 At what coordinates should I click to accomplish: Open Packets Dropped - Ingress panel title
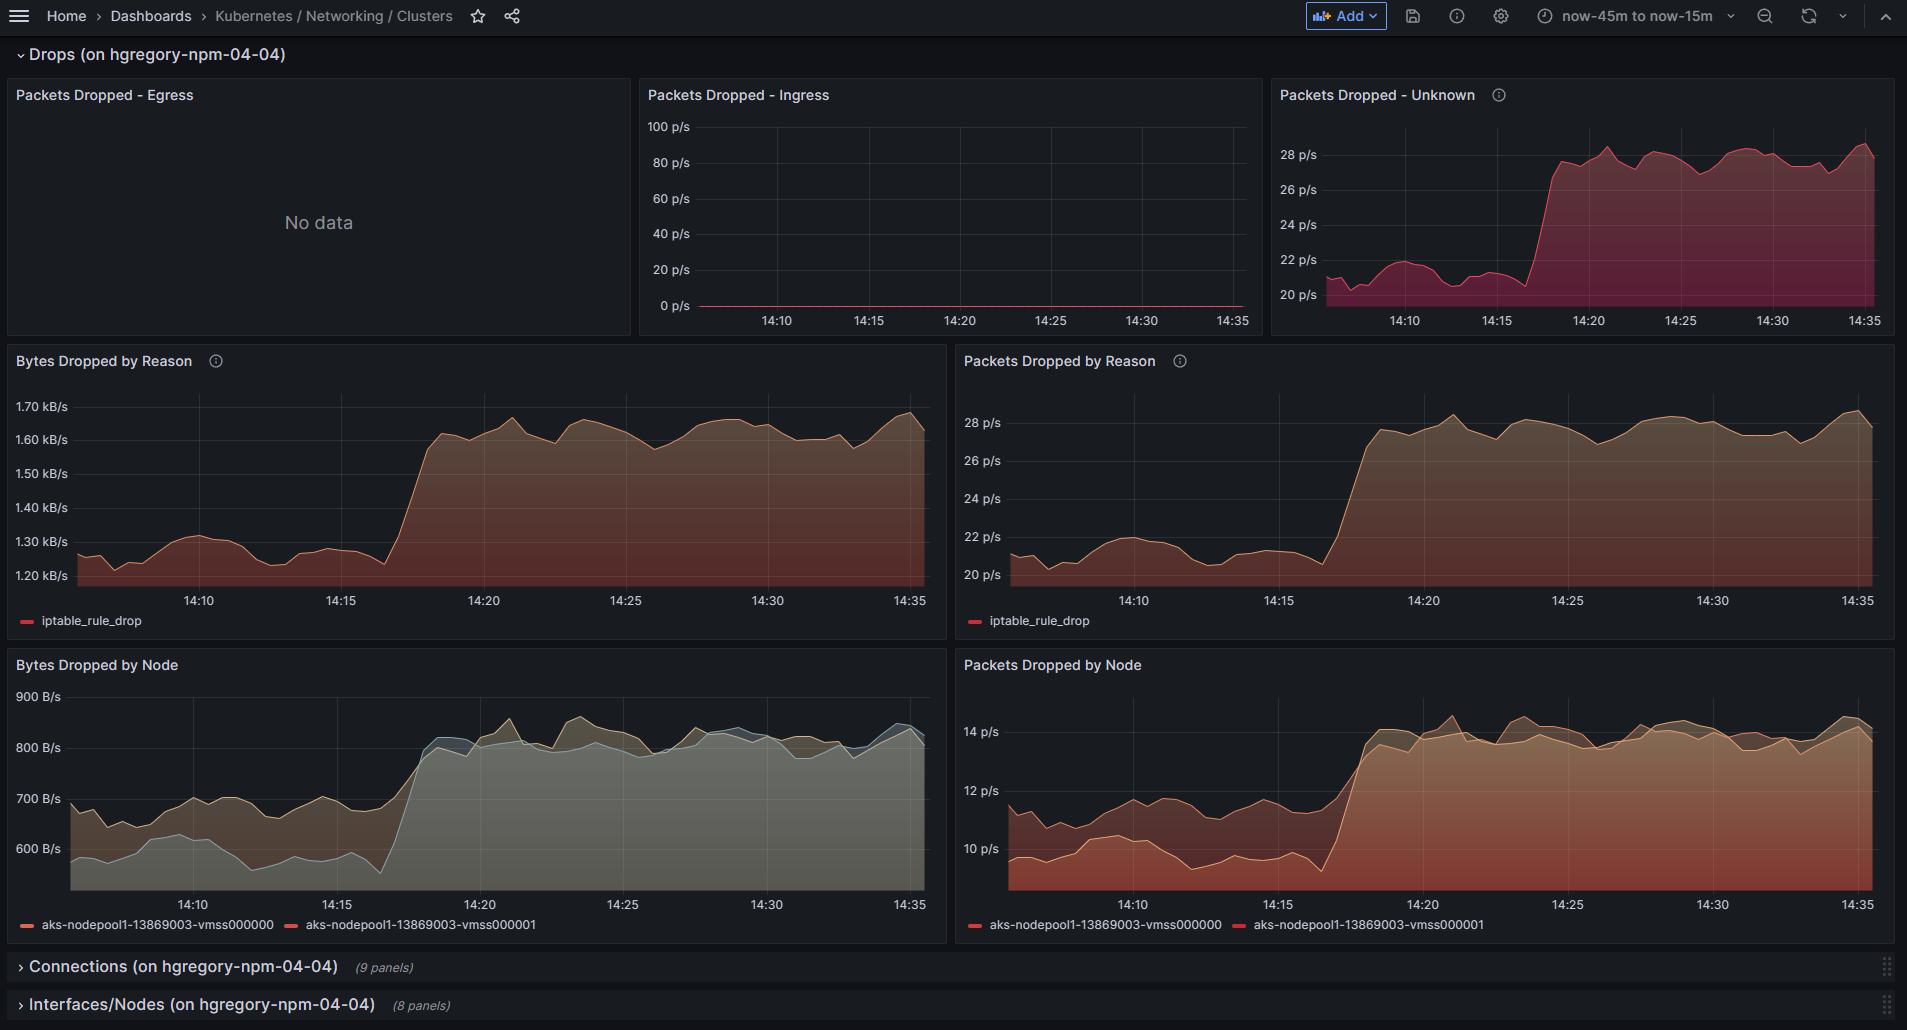738,95
